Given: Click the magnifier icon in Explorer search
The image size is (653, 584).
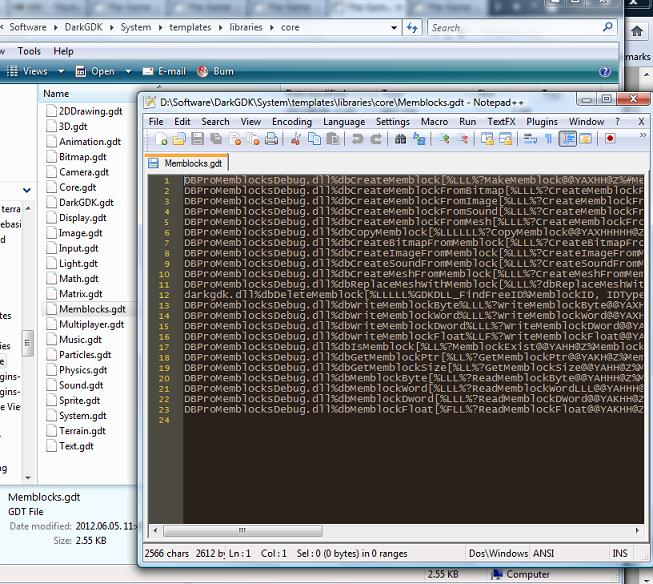Looking at the screenshot, I should click(x=608, y=27).
